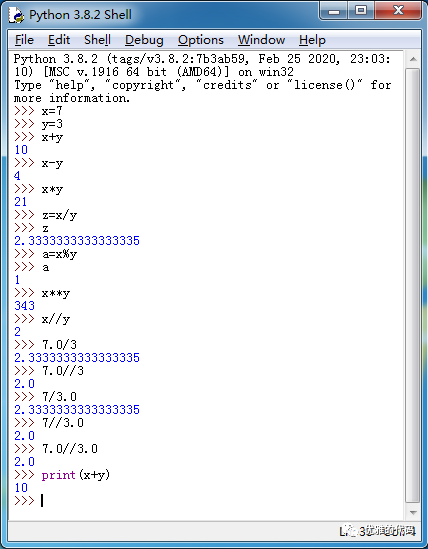This screenshot has width=428, height=549.
Task: Close the Python 3.8.2 Shell window
Action: (398, 11)
